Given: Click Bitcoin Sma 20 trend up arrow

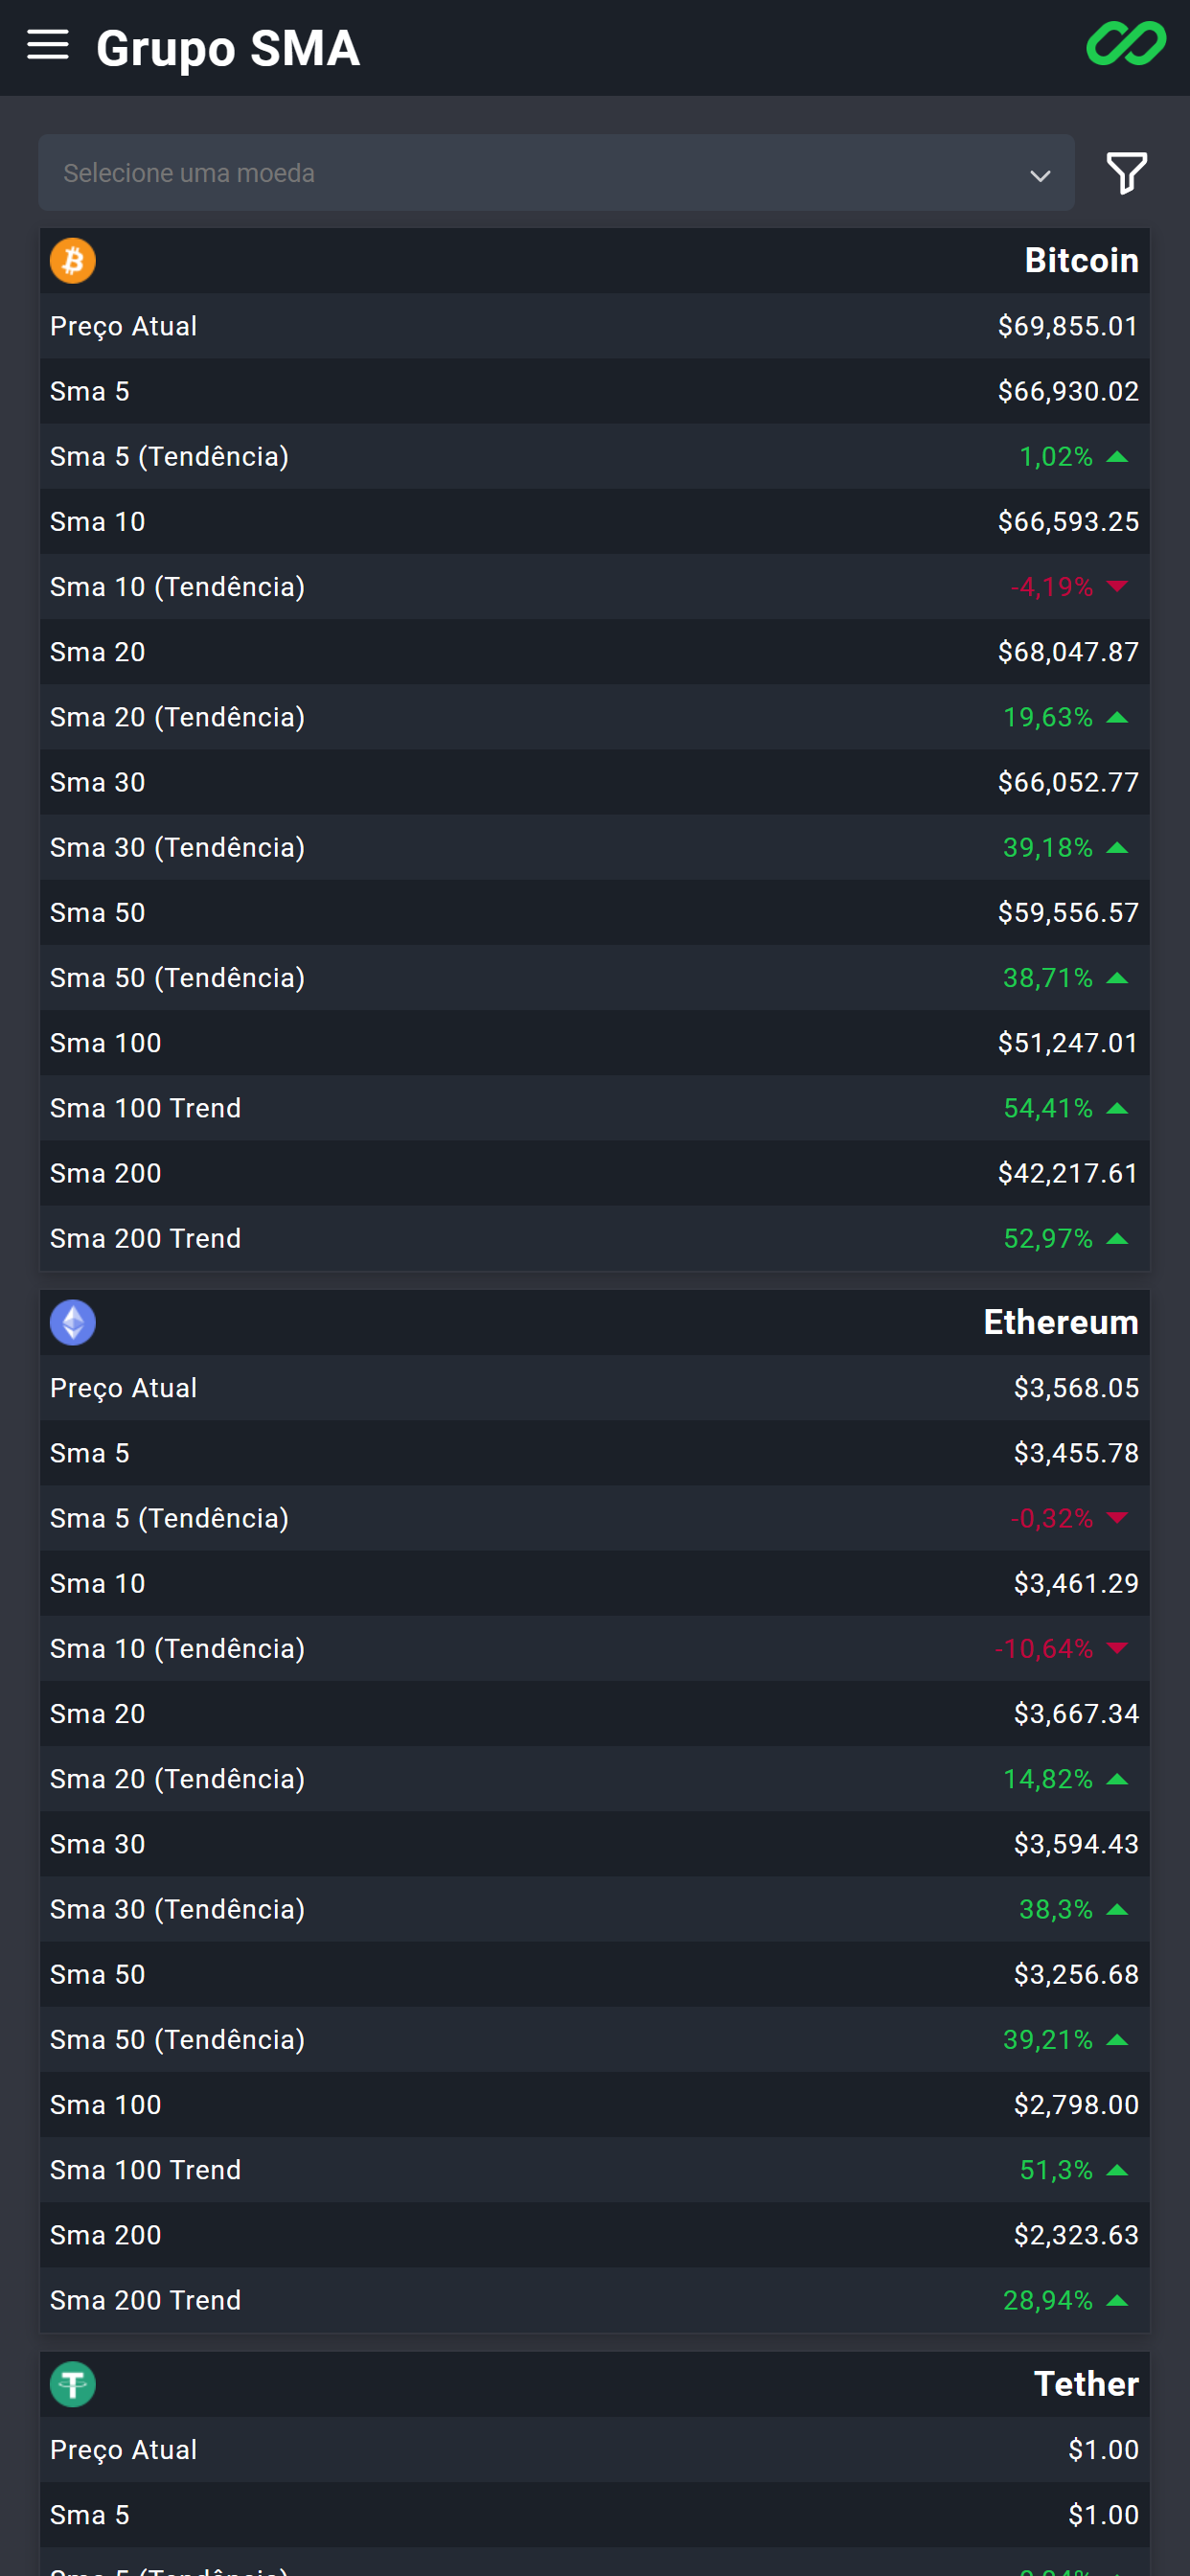Looking at the screenshot, I should click(1117, 718).
